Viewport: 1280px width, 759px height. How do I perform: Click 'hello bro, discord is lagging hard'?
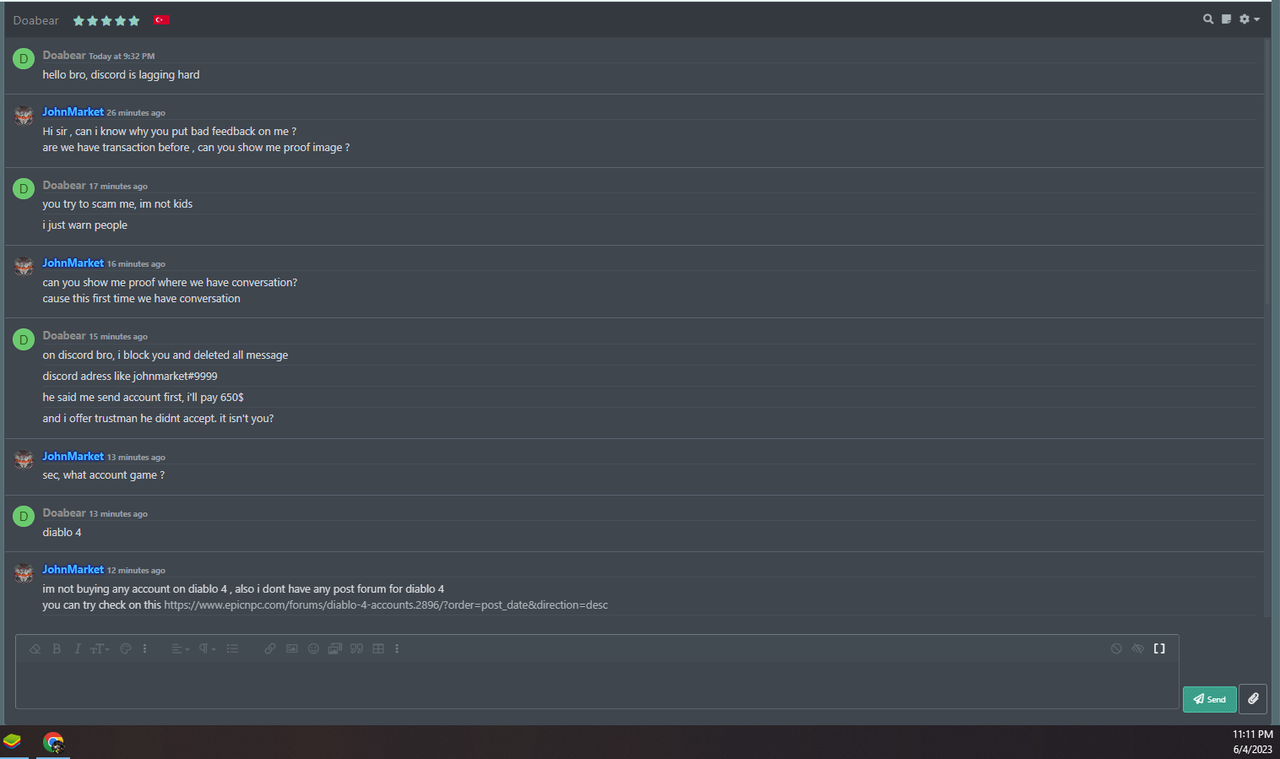(x=121, y=75)
